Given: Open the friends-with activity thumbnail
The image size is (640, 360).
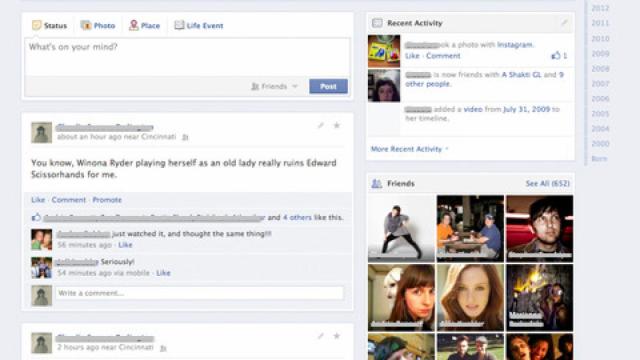Looking at the screenshot, I should (x=384, y=85).
